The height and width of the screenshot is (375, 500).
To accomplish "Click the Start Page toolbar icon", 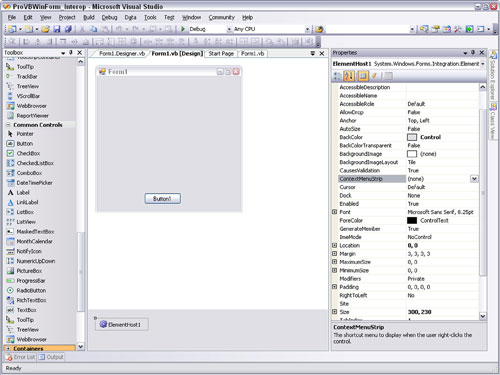I will [x=469, y=29].
